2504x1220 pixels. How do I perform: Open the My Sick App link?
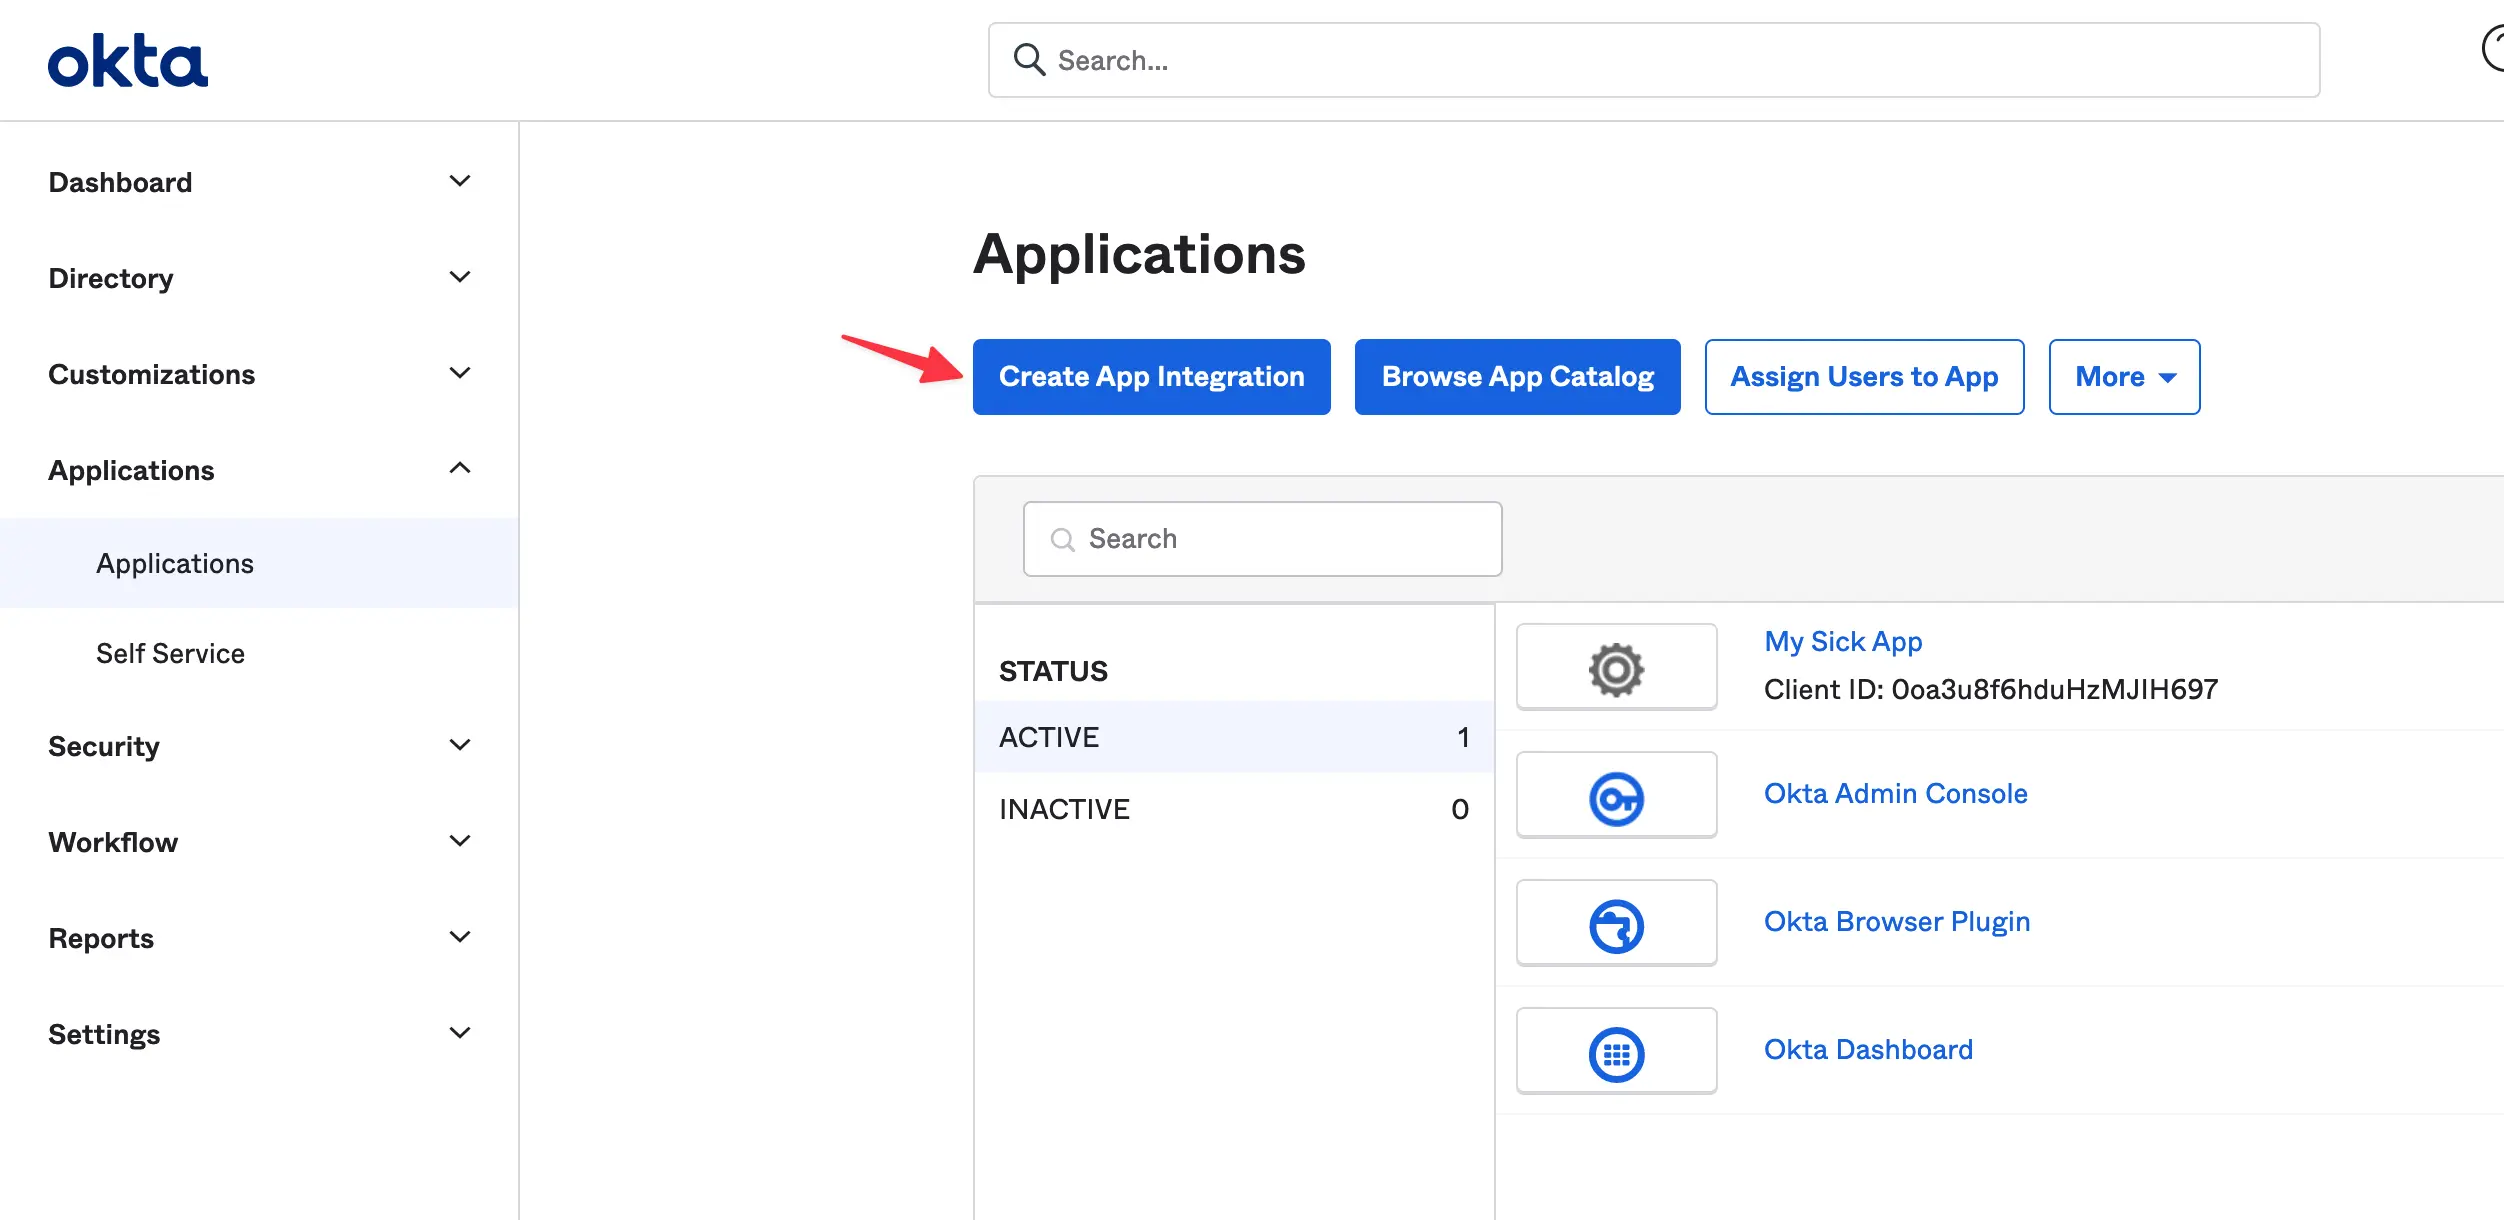click(1842, 641)
